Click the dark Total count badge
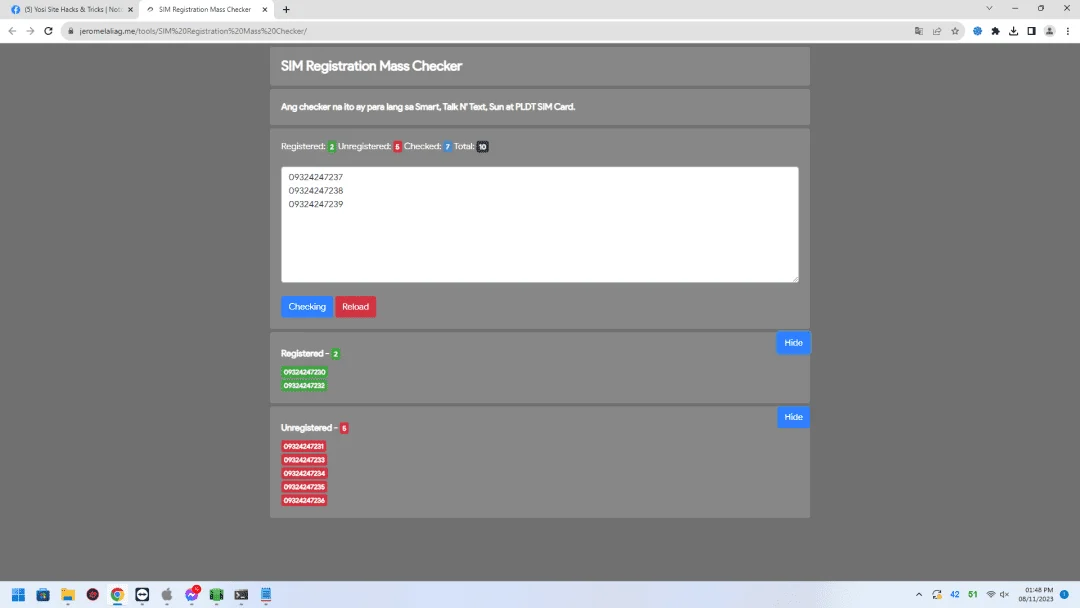Image resolution: width=1080 pixels, height=608 pixels. (483, 147)
